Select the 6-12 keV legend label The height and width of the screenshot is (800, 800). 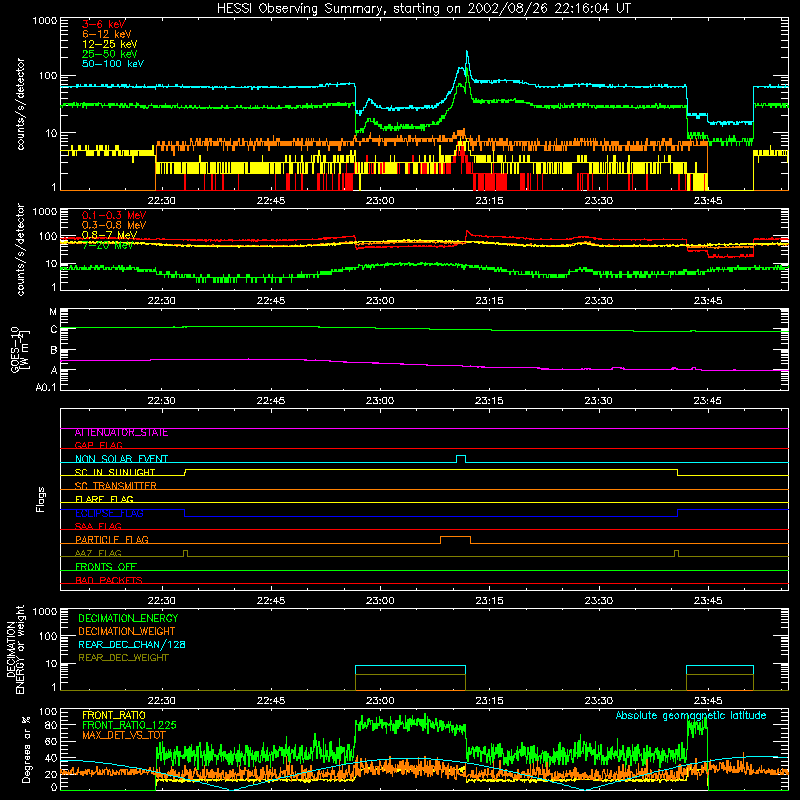107,34
